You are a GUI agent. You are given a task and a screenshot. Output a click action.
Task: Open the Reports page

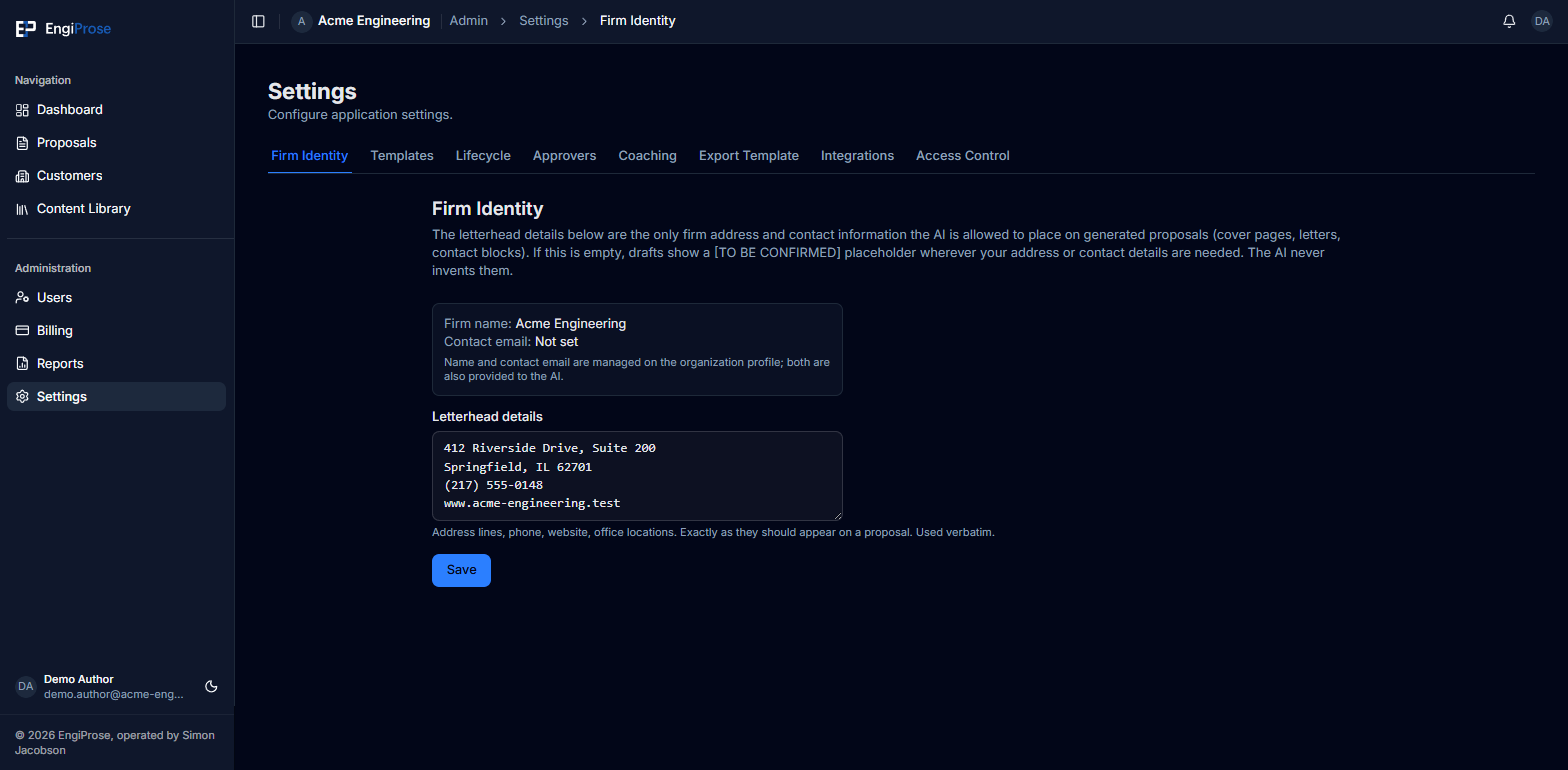tap(116, 364)
